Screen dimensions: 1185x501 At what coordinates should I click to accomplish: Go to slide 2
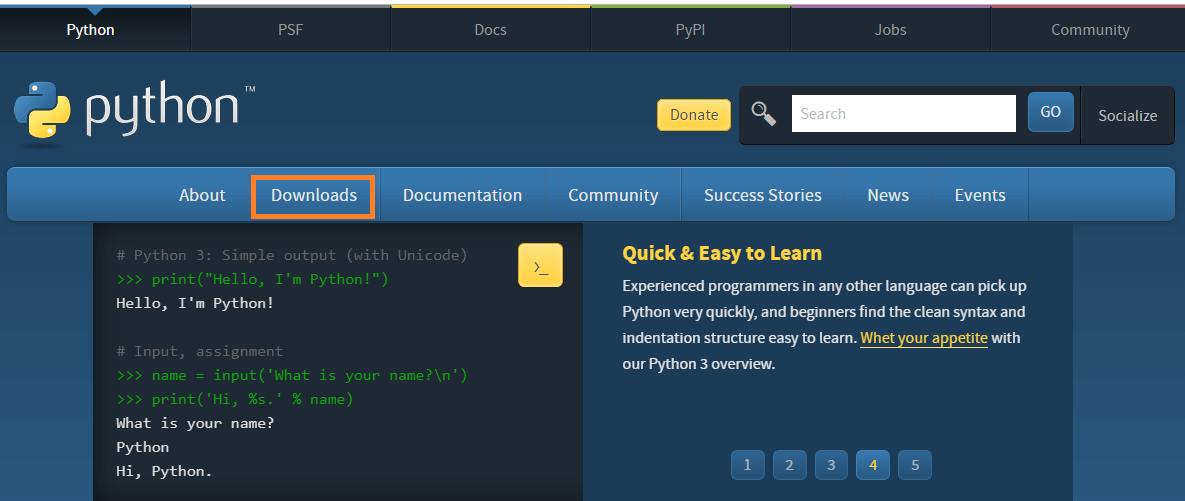point(790,465)
